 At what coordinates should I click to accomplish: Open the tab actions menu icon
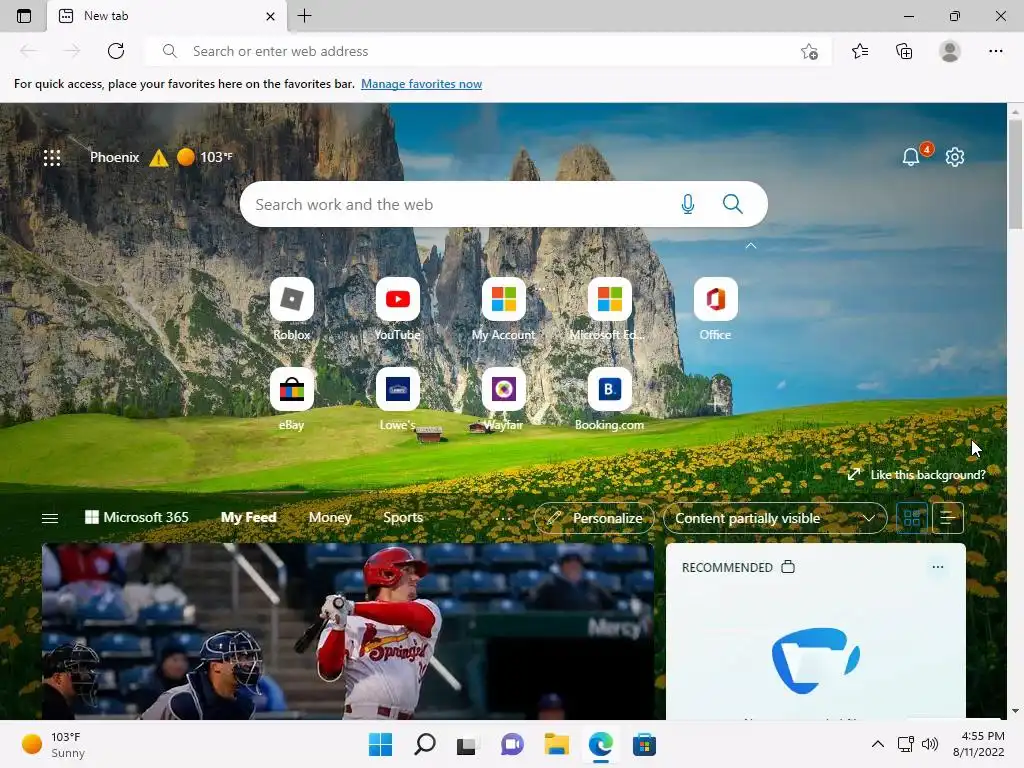[x=24, y=16]
